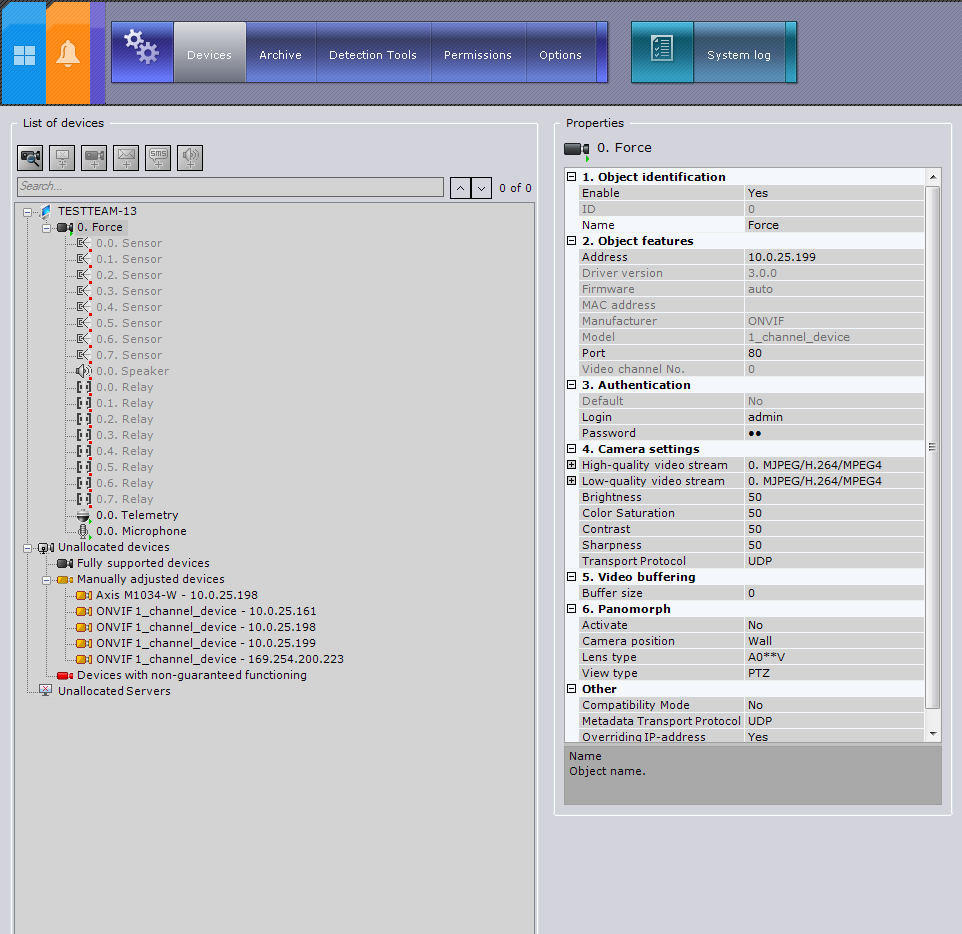
Task: Go to previous search result arrow
Action: 460,188
